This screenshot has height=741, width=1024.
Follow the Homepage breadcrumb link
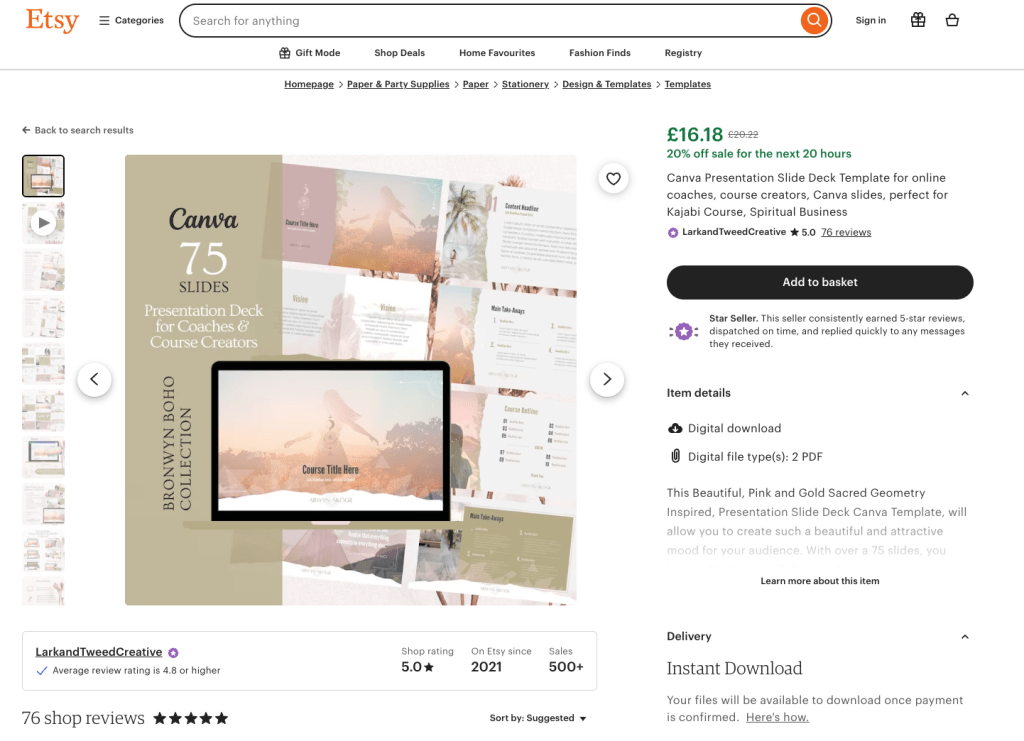click(x=309, y=84)
